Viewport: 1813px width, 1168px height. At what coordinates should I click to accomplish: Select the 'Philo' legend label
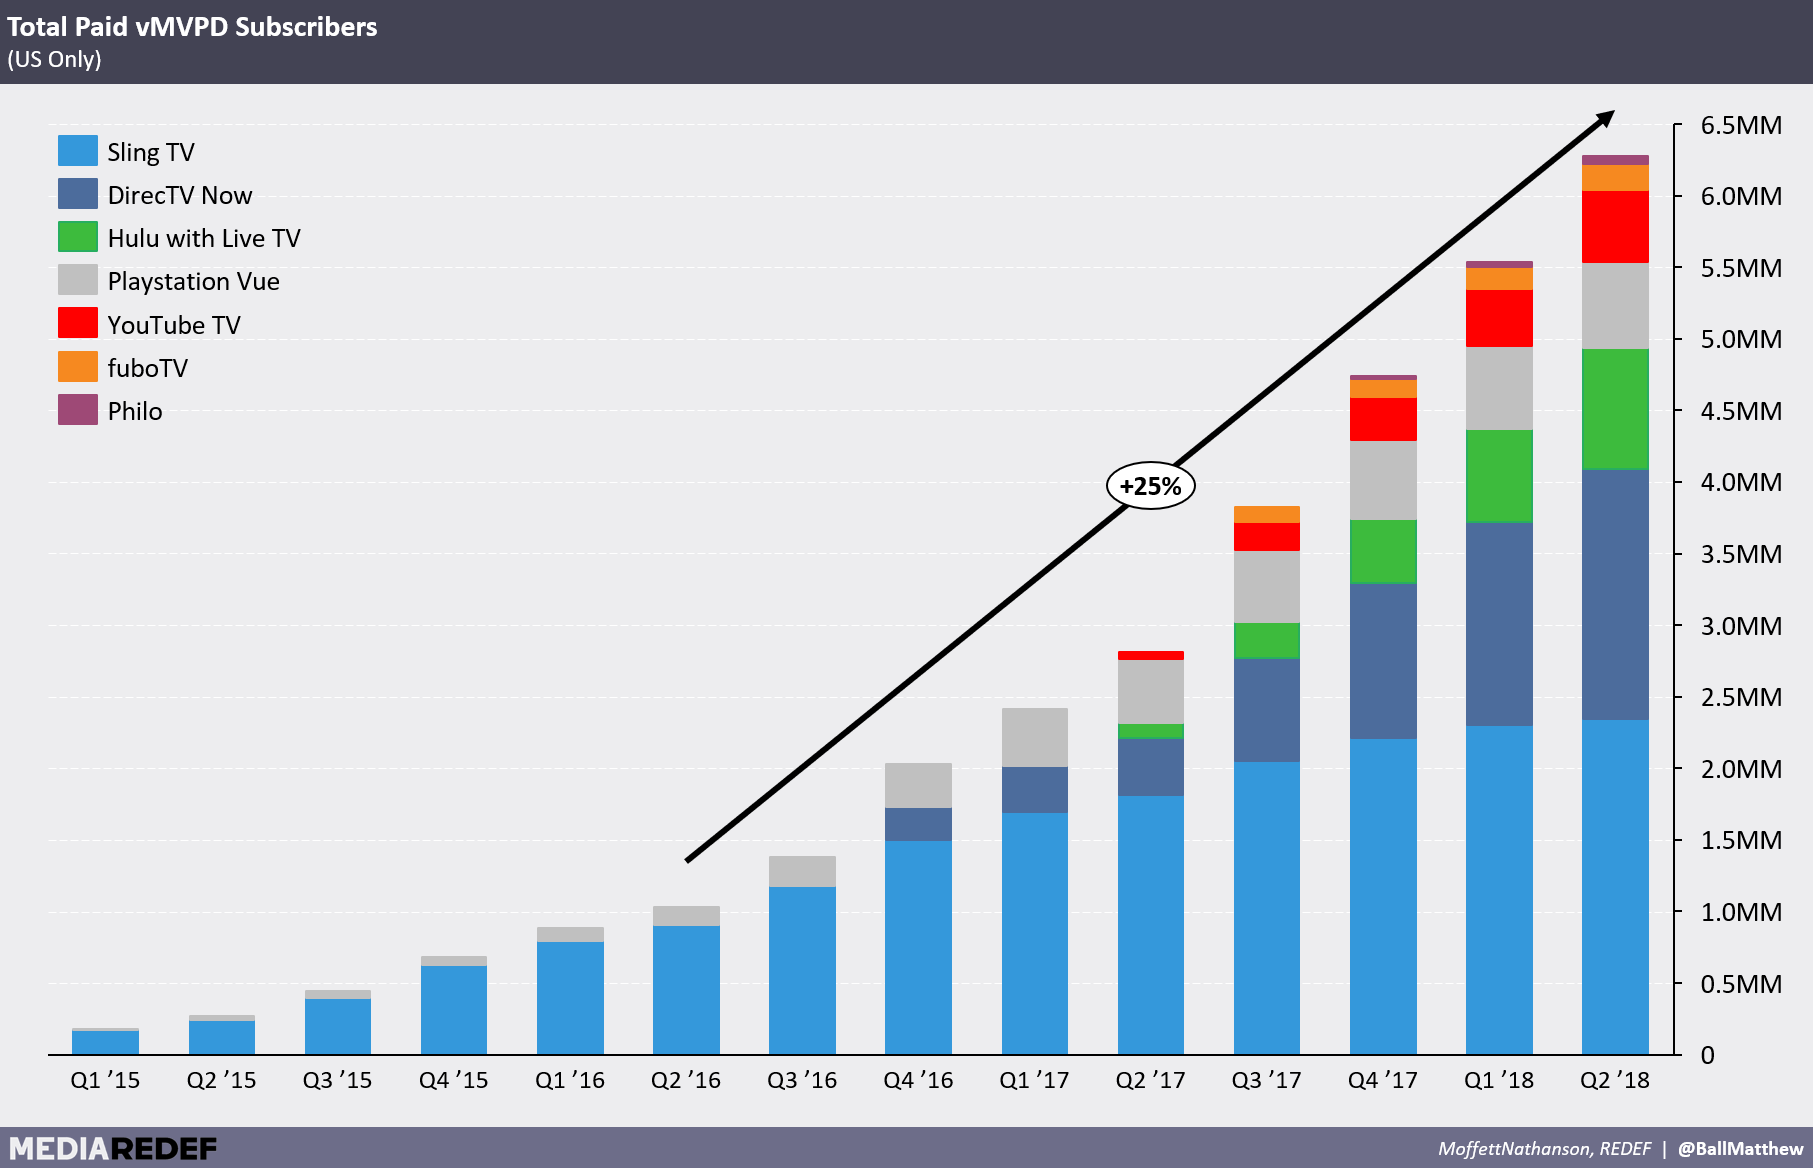click(x=135, y=411)
